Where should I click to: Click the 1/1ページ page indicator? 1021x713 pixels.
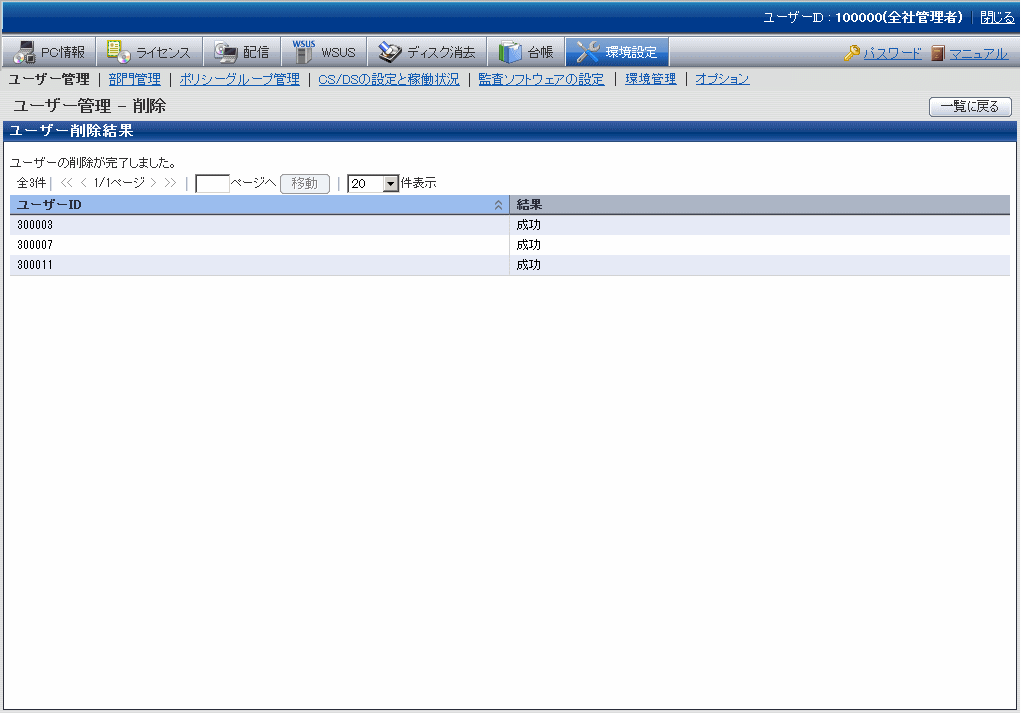point(119,183)
